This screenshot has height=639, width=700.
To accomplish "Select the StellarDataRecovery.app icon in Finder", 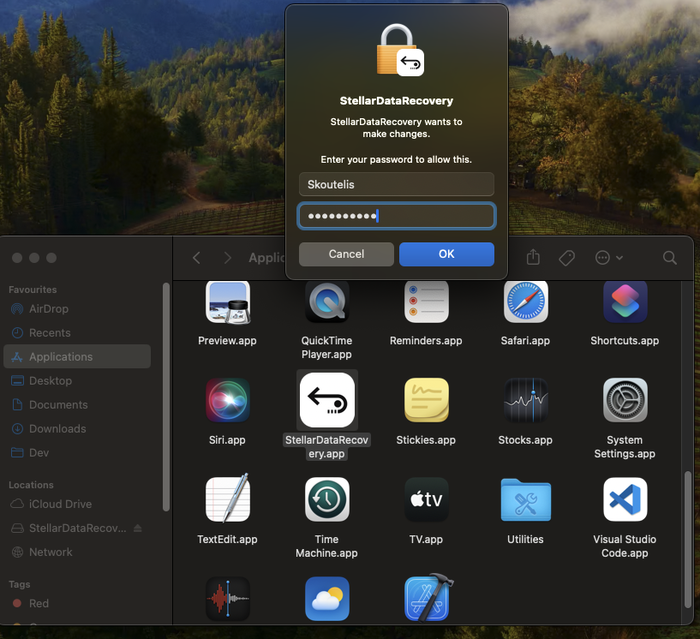I will pos(327,400).
